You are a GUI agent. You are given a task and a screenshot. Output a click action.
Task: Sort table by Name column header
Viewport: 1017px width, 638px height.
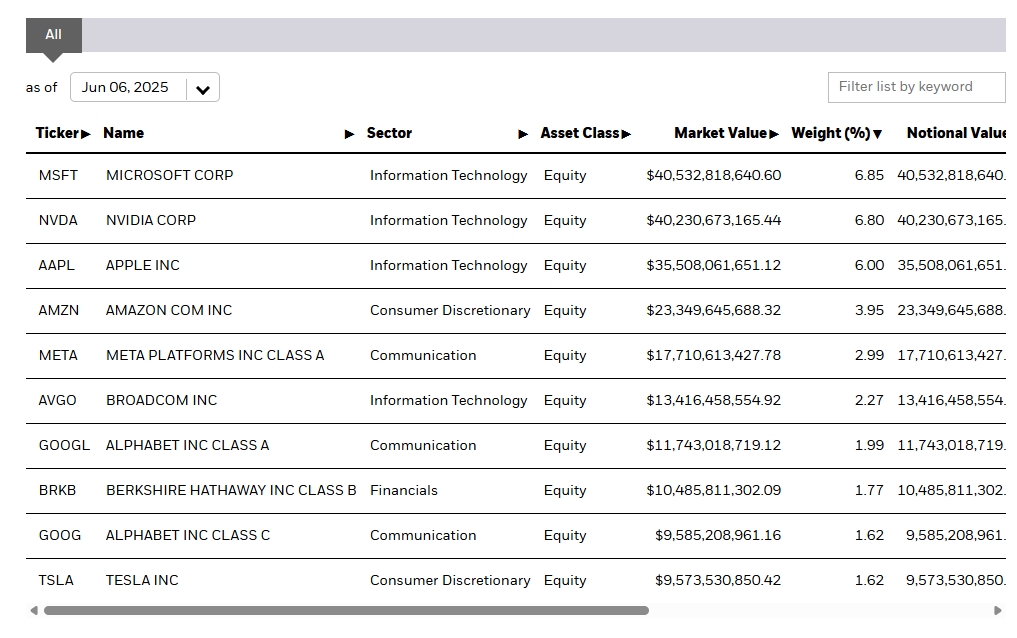(x=228, y=133)
